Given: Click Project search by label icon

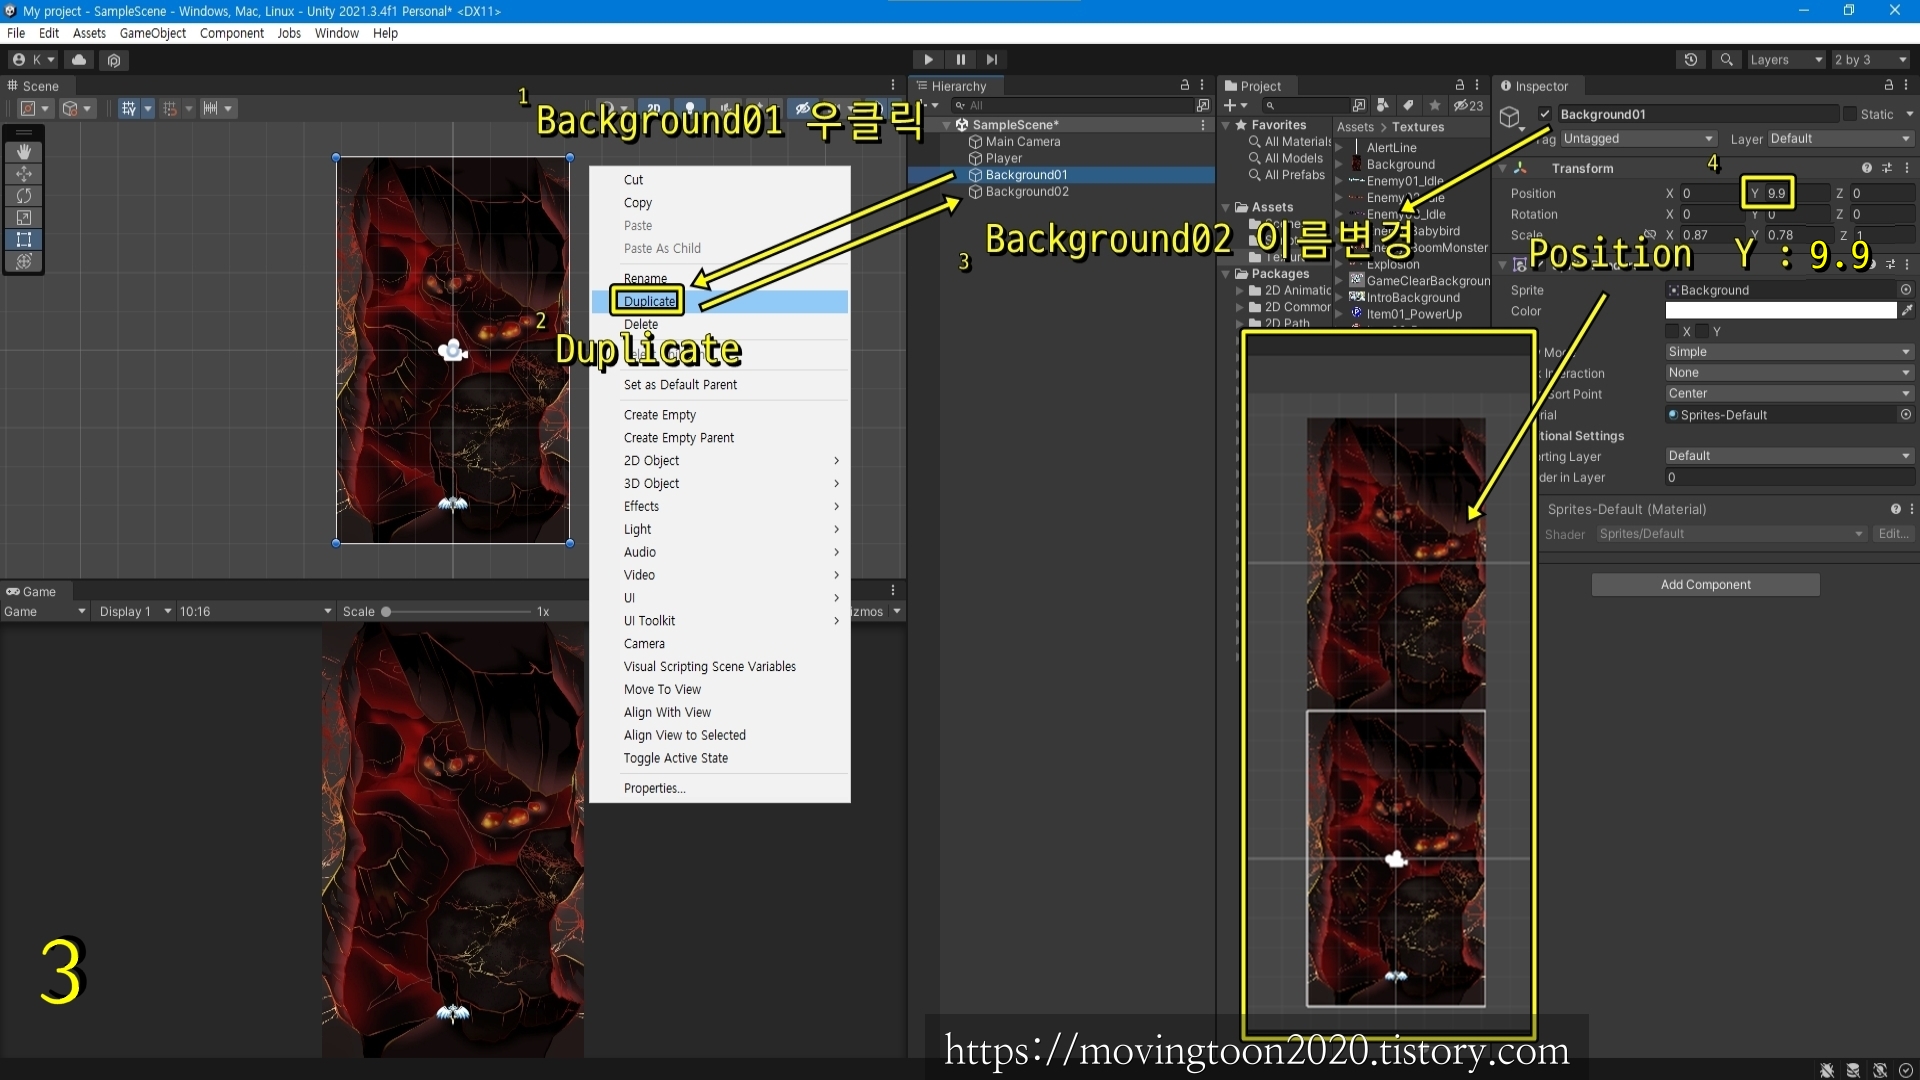Looking at the screenshot, I should (x=1408, y=105).
